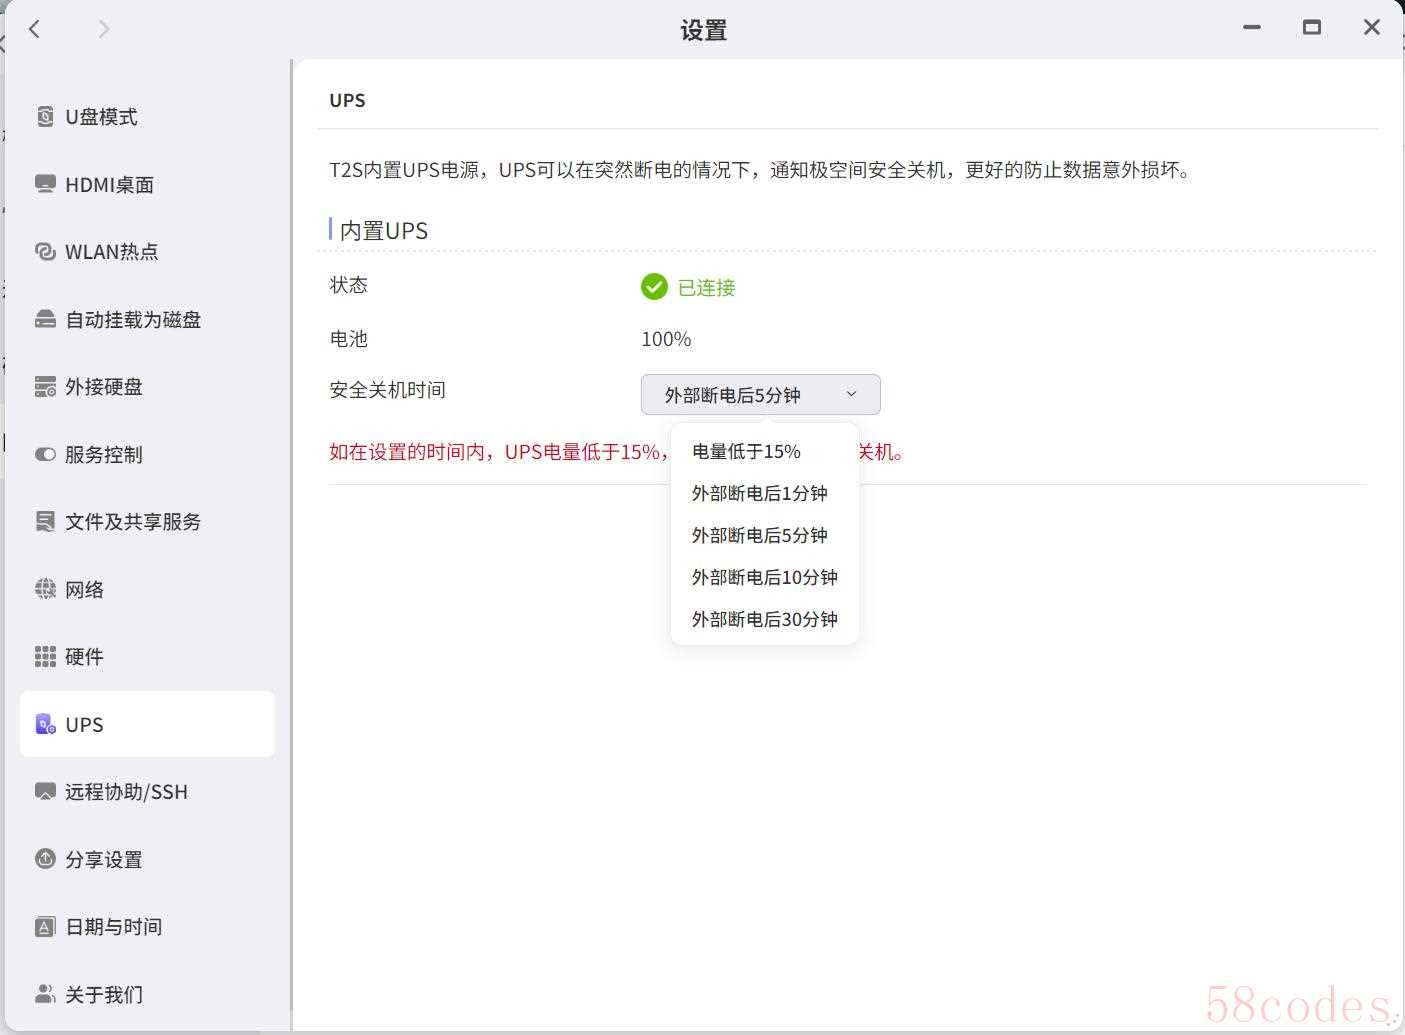Switch to 远程协助/SSH settings
The width and height of the screenshot is (1405, 1035).
pyautogui.click(x=126, y=792)
